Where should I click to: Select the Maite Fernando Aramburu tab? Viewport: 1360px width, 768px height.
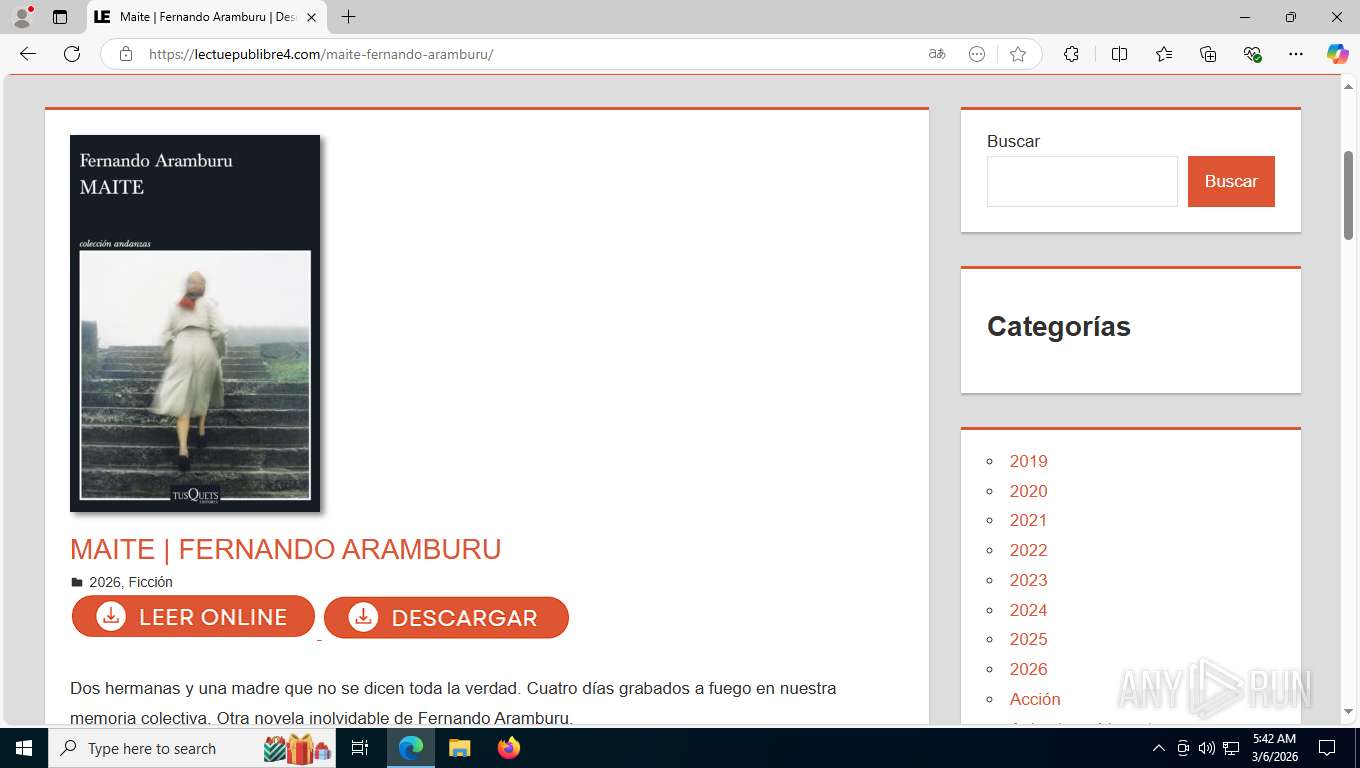pos(207,17)
